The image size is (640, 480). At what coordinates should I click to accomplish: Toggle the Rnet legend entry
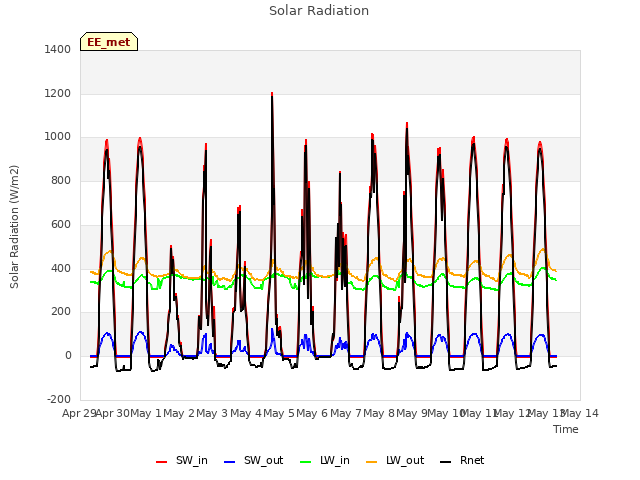click(x=462, y=461)
